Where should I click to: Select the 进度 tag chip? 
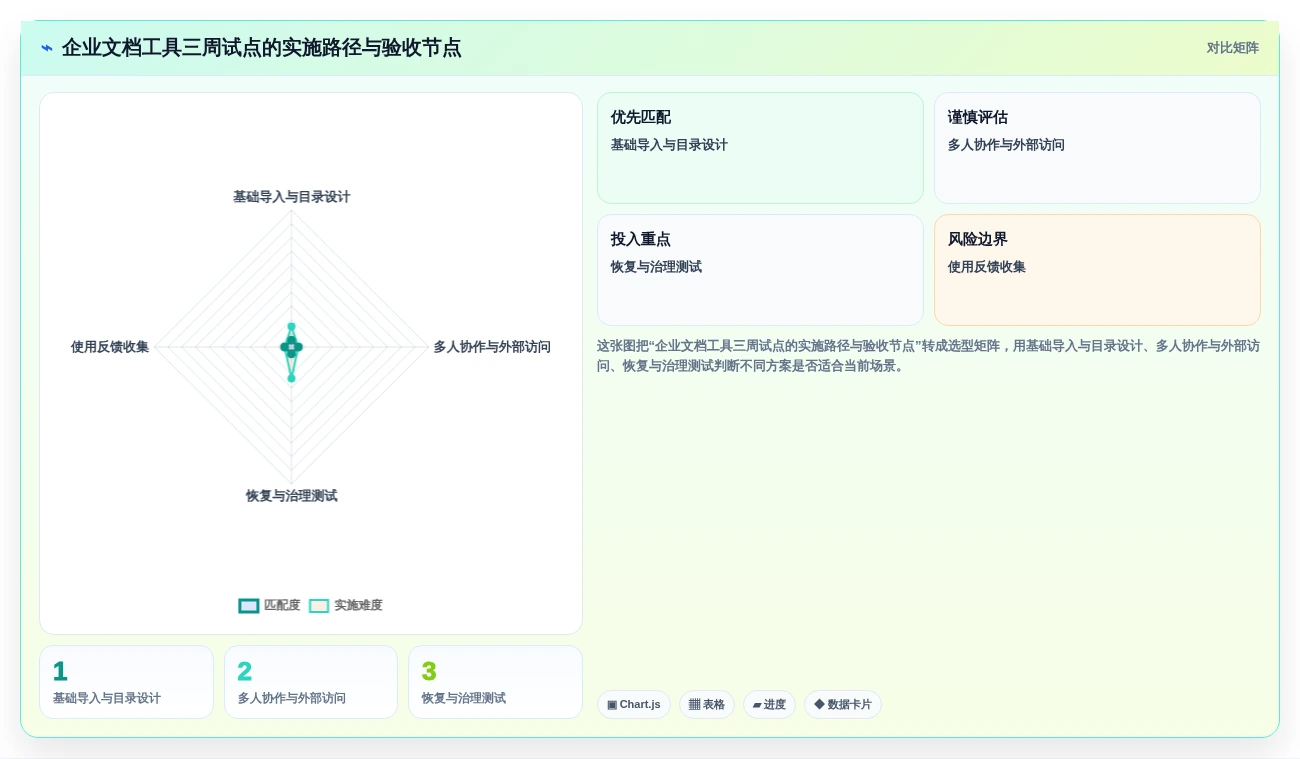coord(769,704)
